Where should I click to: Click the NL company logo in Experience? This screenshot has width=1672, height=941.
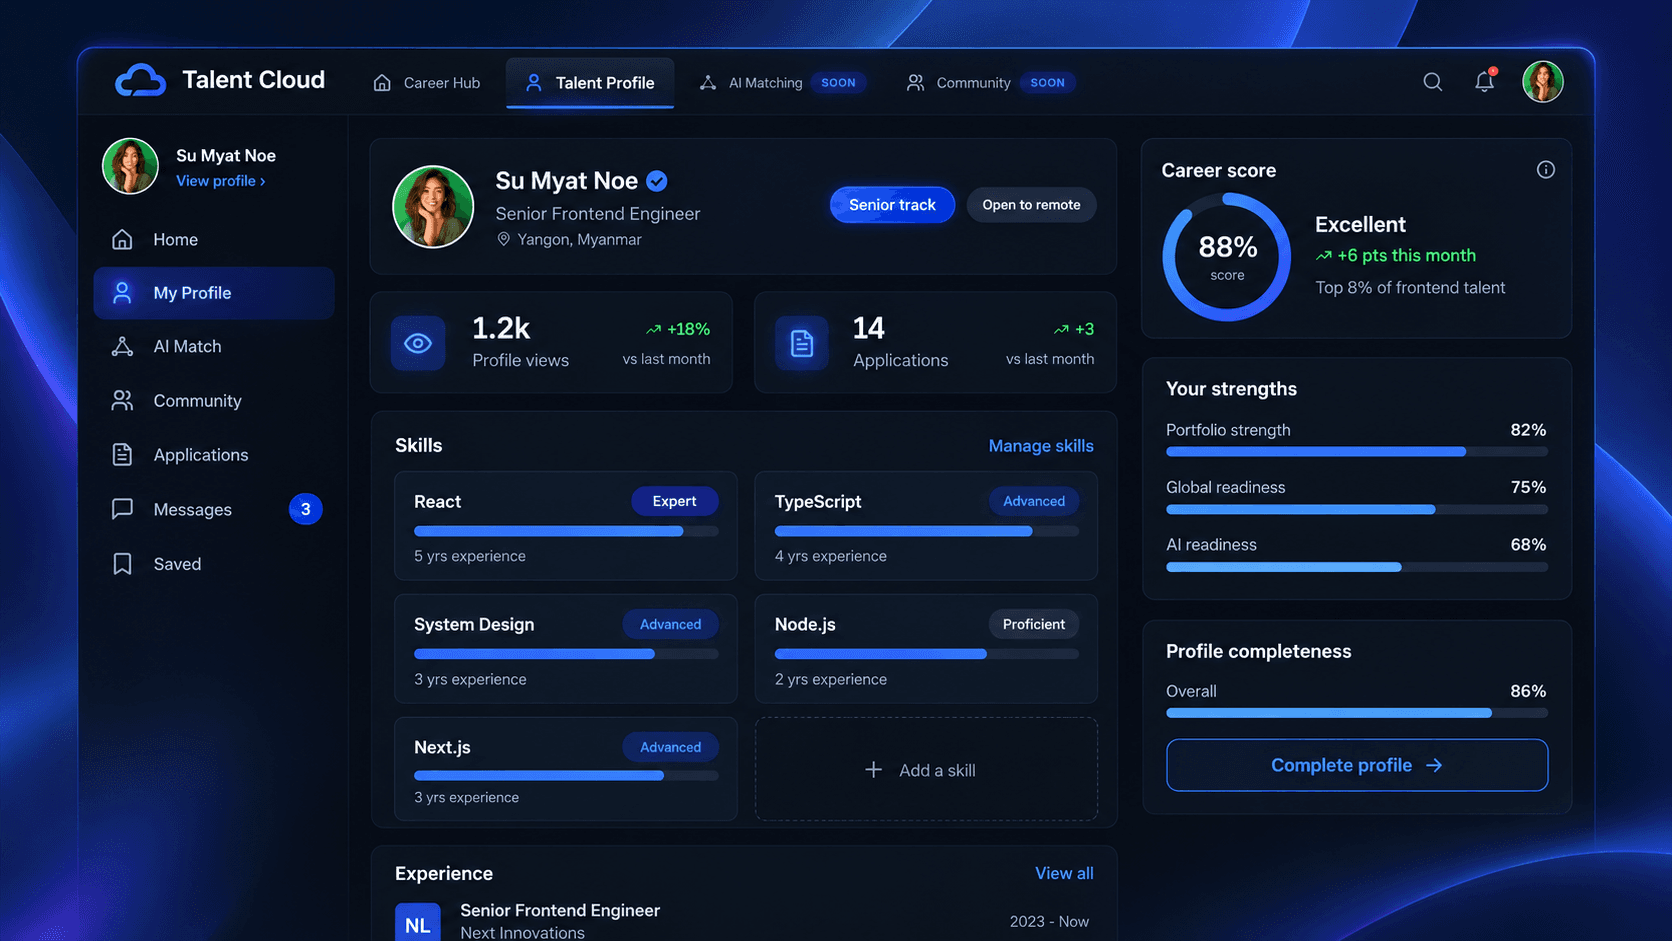pyautogui.click(x=417, y=923)
